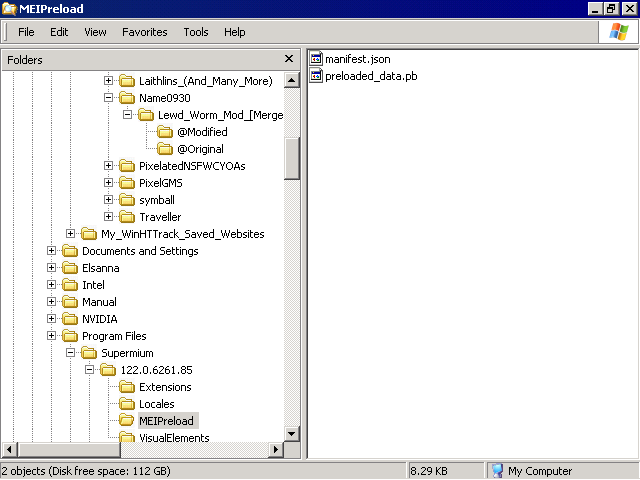Open the Edit menu
The height and width of the screenshot is (480, 640).
click(x=59, y=32)
